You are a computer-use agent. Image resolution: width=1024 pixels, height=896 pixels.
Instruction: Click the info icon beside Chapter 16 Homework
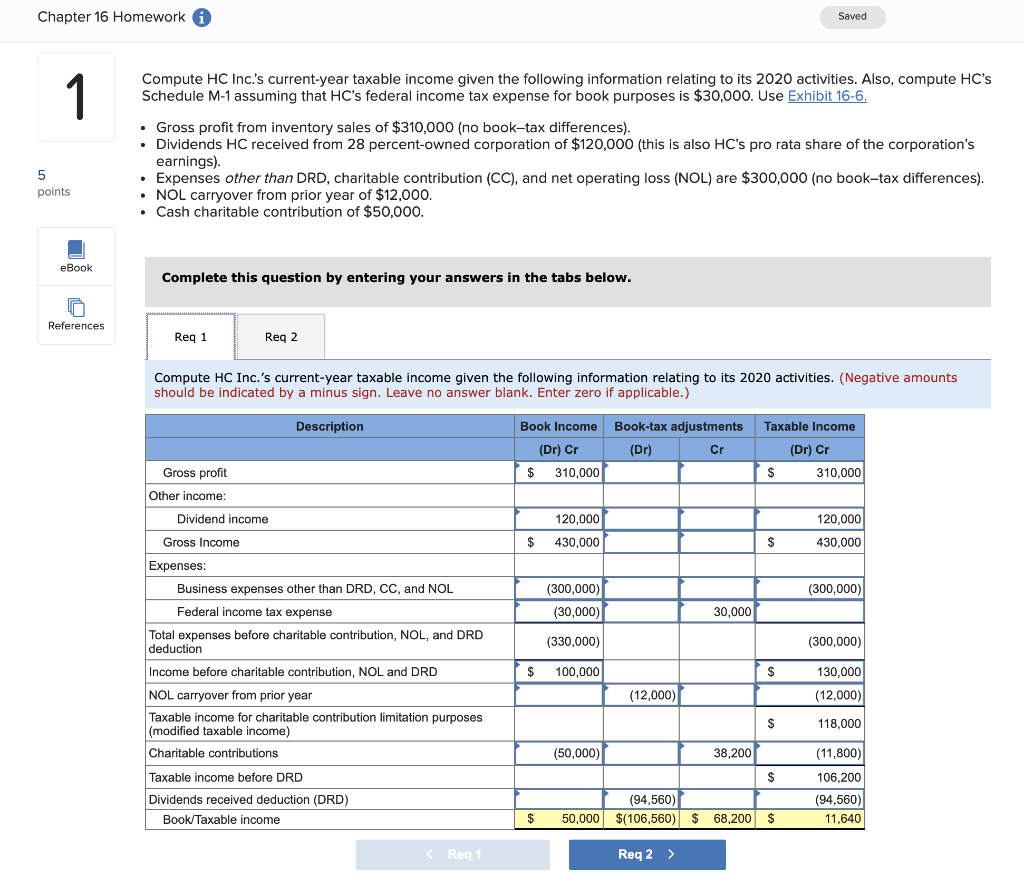[200, 17]
